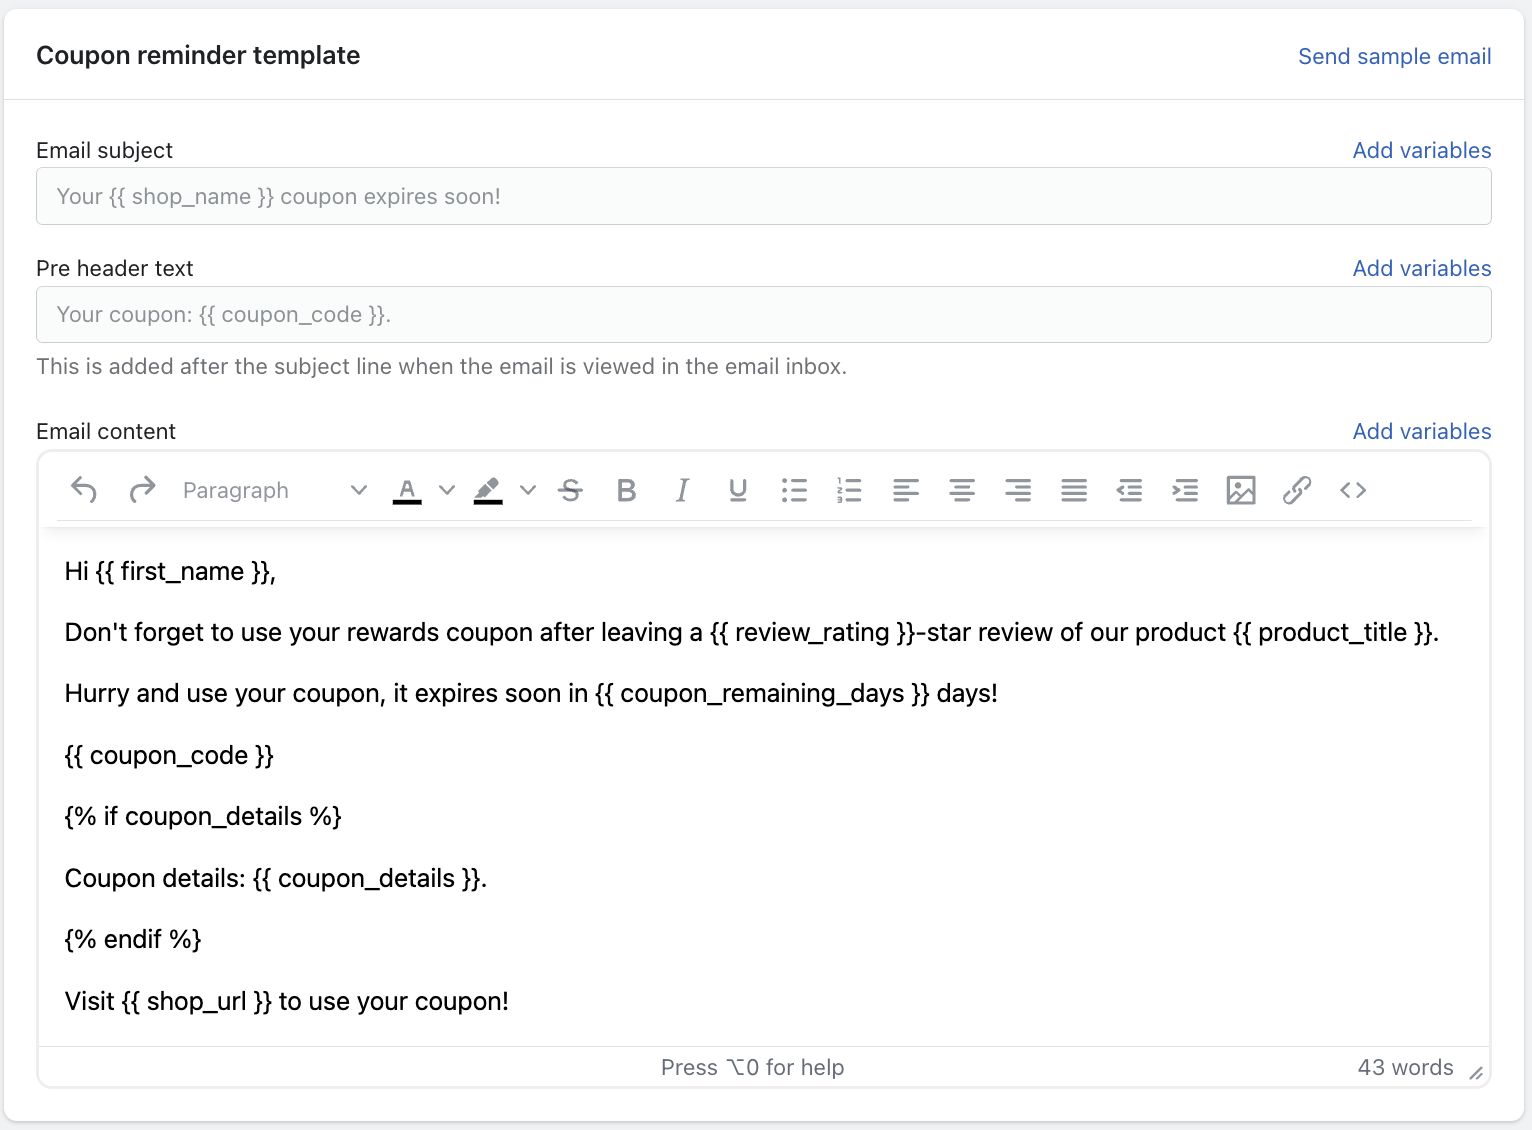Center align the text
1532x1130 pixels.
(x=962, y=490)
